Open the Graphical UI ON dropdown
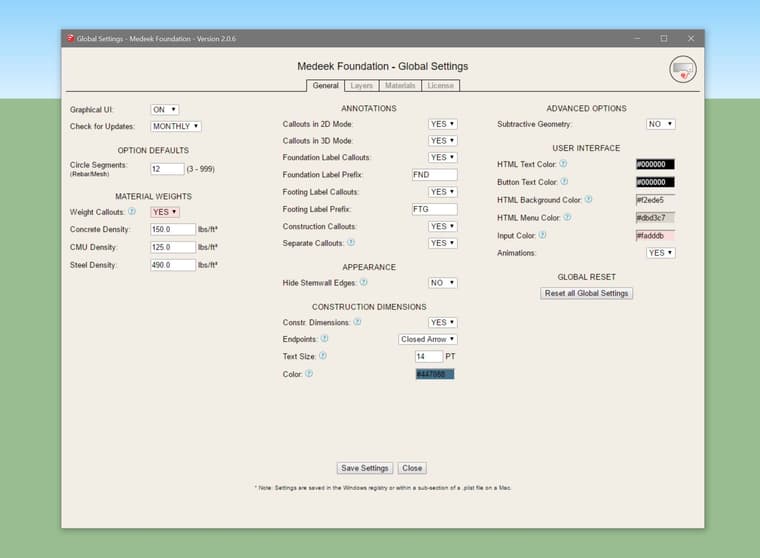The height and width of the screenshot is (558, 760). point(165,109)
